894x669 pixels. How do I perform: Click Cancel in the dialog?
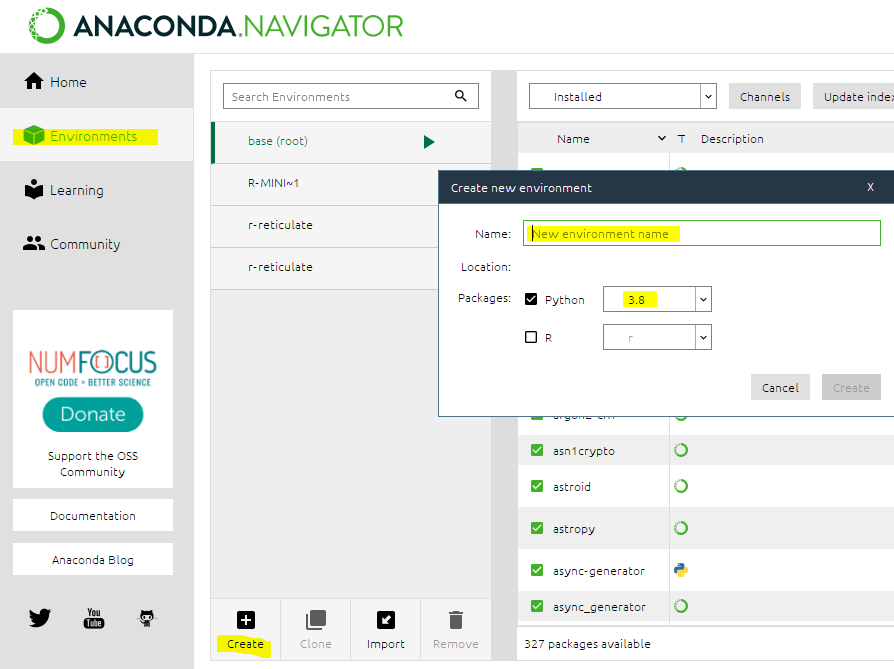pyautogui.click(x=780, y=387)
